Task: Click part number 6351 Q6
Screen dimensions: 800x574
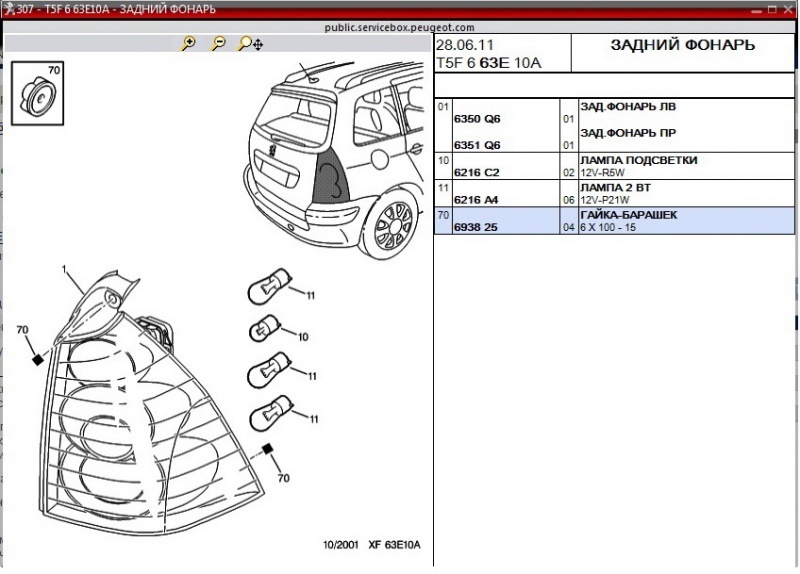Action: (476, 145)
